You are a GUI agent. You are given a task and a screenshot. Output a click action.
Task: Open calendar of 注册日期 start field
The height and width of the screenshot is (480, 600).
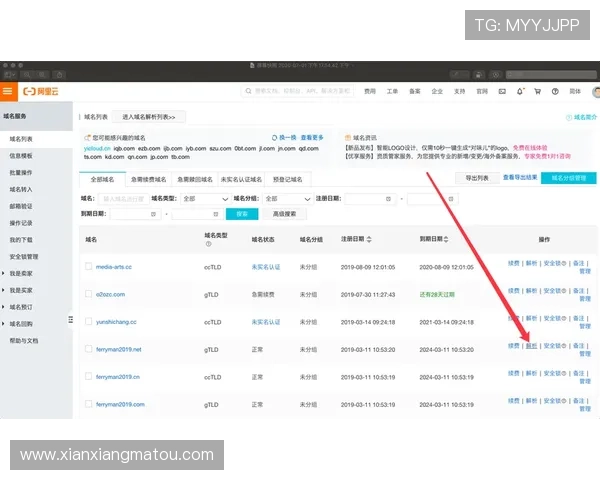coord(388,199)
